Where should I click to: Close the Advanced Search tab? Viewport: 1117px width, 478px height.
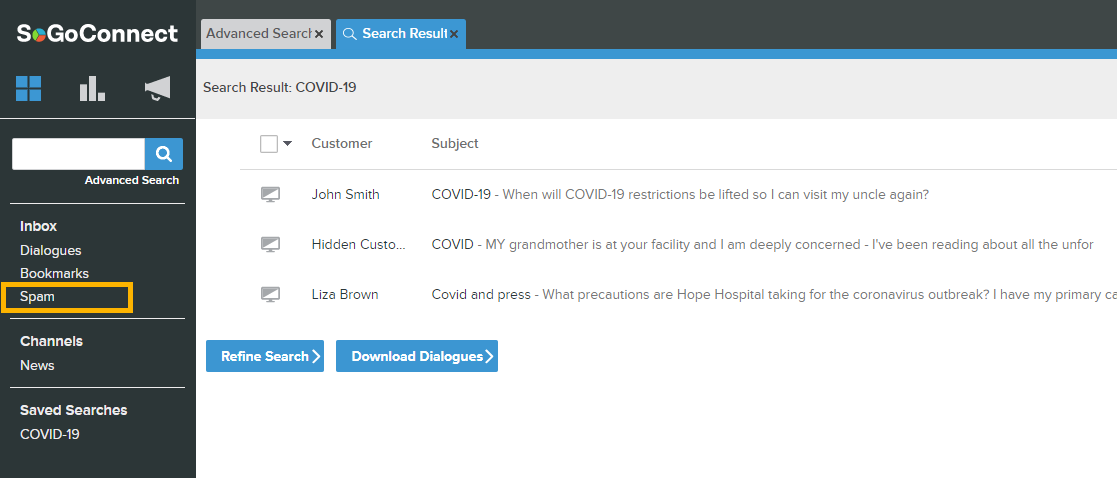[x=318, y=34]
